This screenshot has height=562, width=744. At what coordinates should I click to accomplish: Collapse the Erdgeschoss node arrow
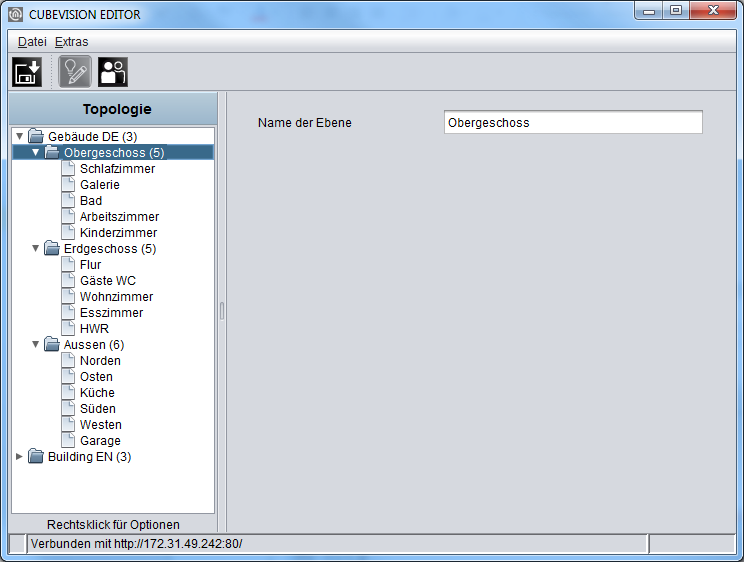tap(36, 248)
